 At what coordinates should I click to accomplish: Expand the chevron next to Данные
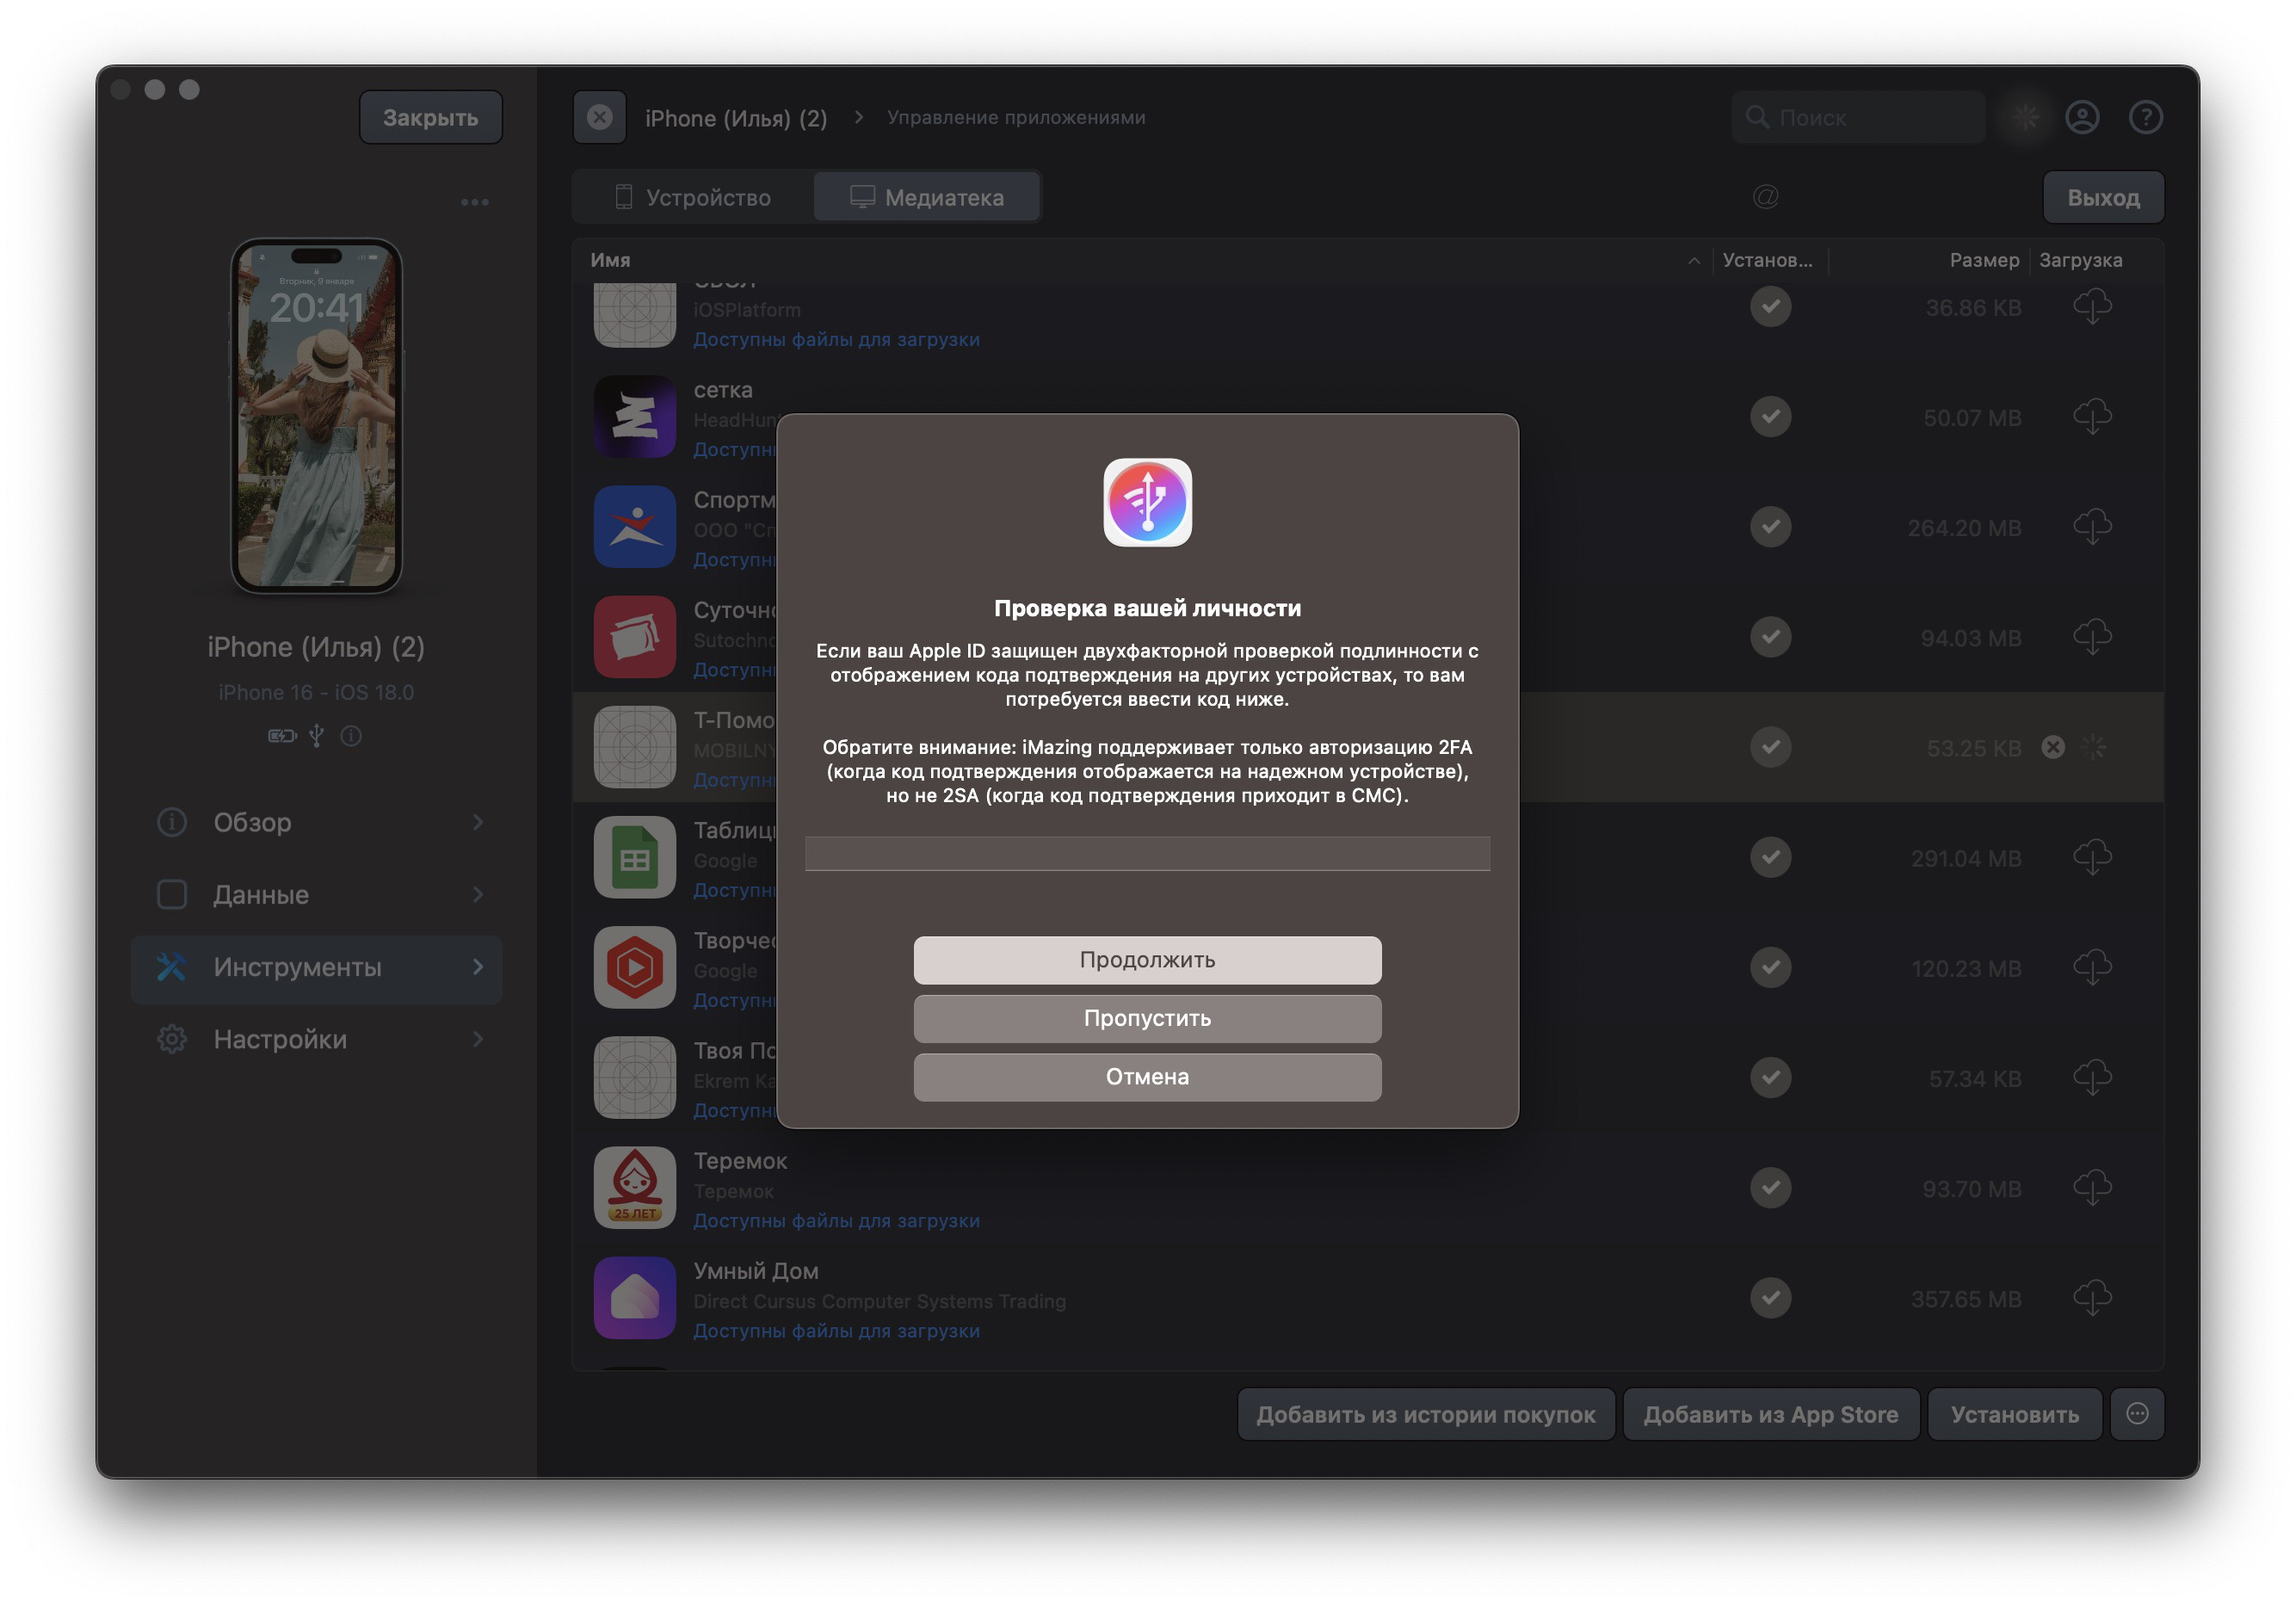(478, 895)
